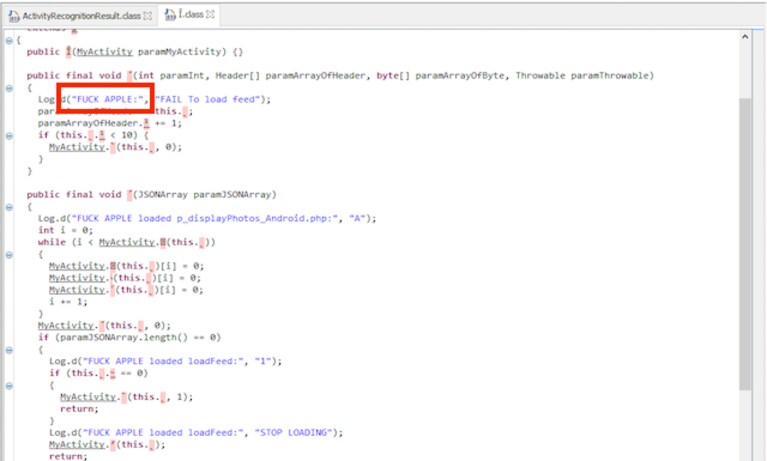Screen dimensions: 767x461
Task: Click the 'i += 1;' statement
Action: click(68, 301)
